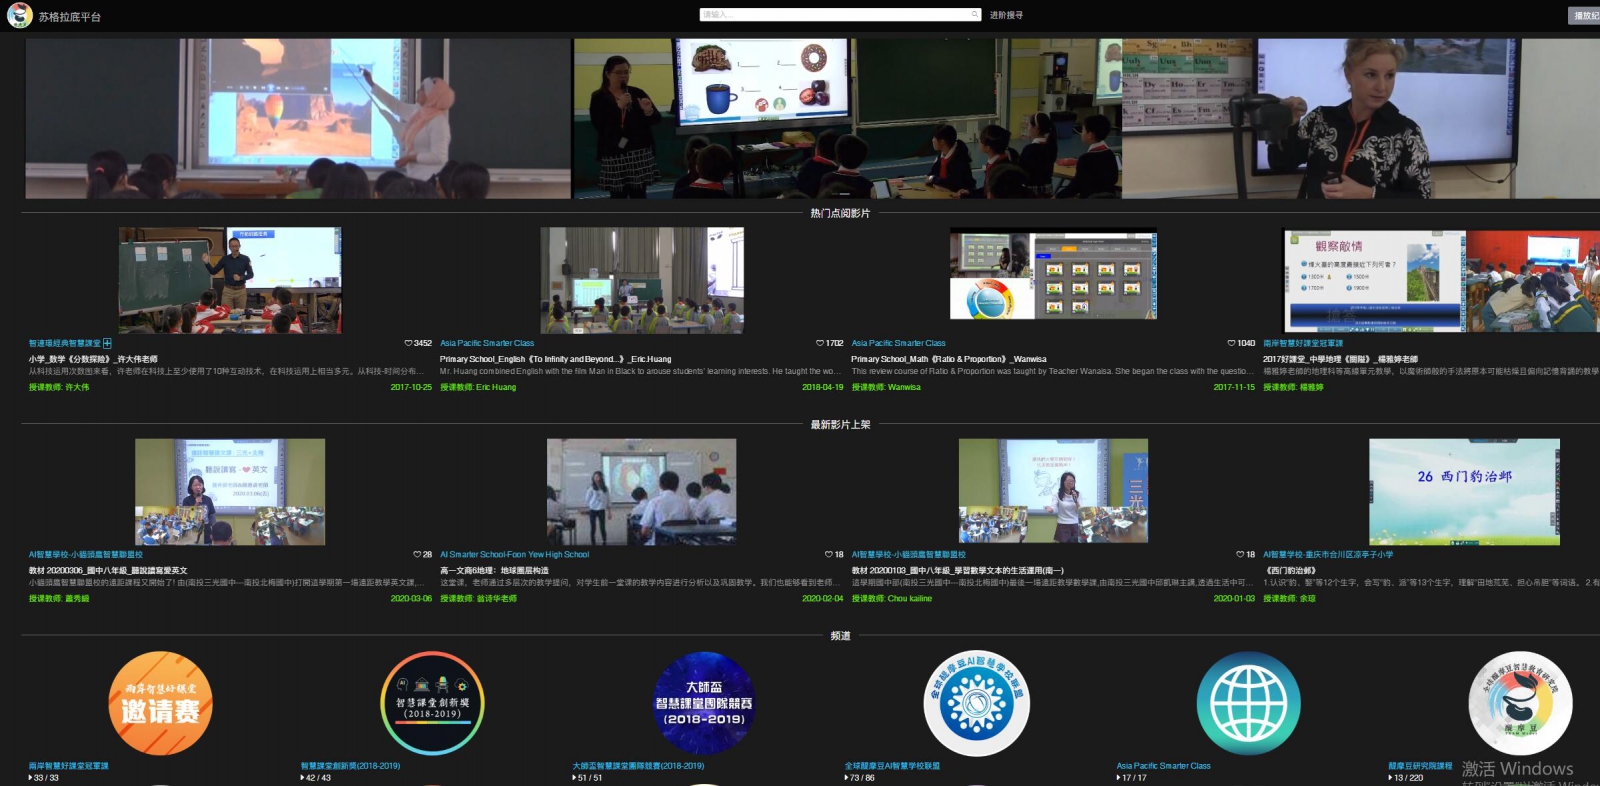Viewport: 1600px width, 786px height.
Task: Open the AI Smarter School-Foon Yew High School link
Action: coord(514,554)
